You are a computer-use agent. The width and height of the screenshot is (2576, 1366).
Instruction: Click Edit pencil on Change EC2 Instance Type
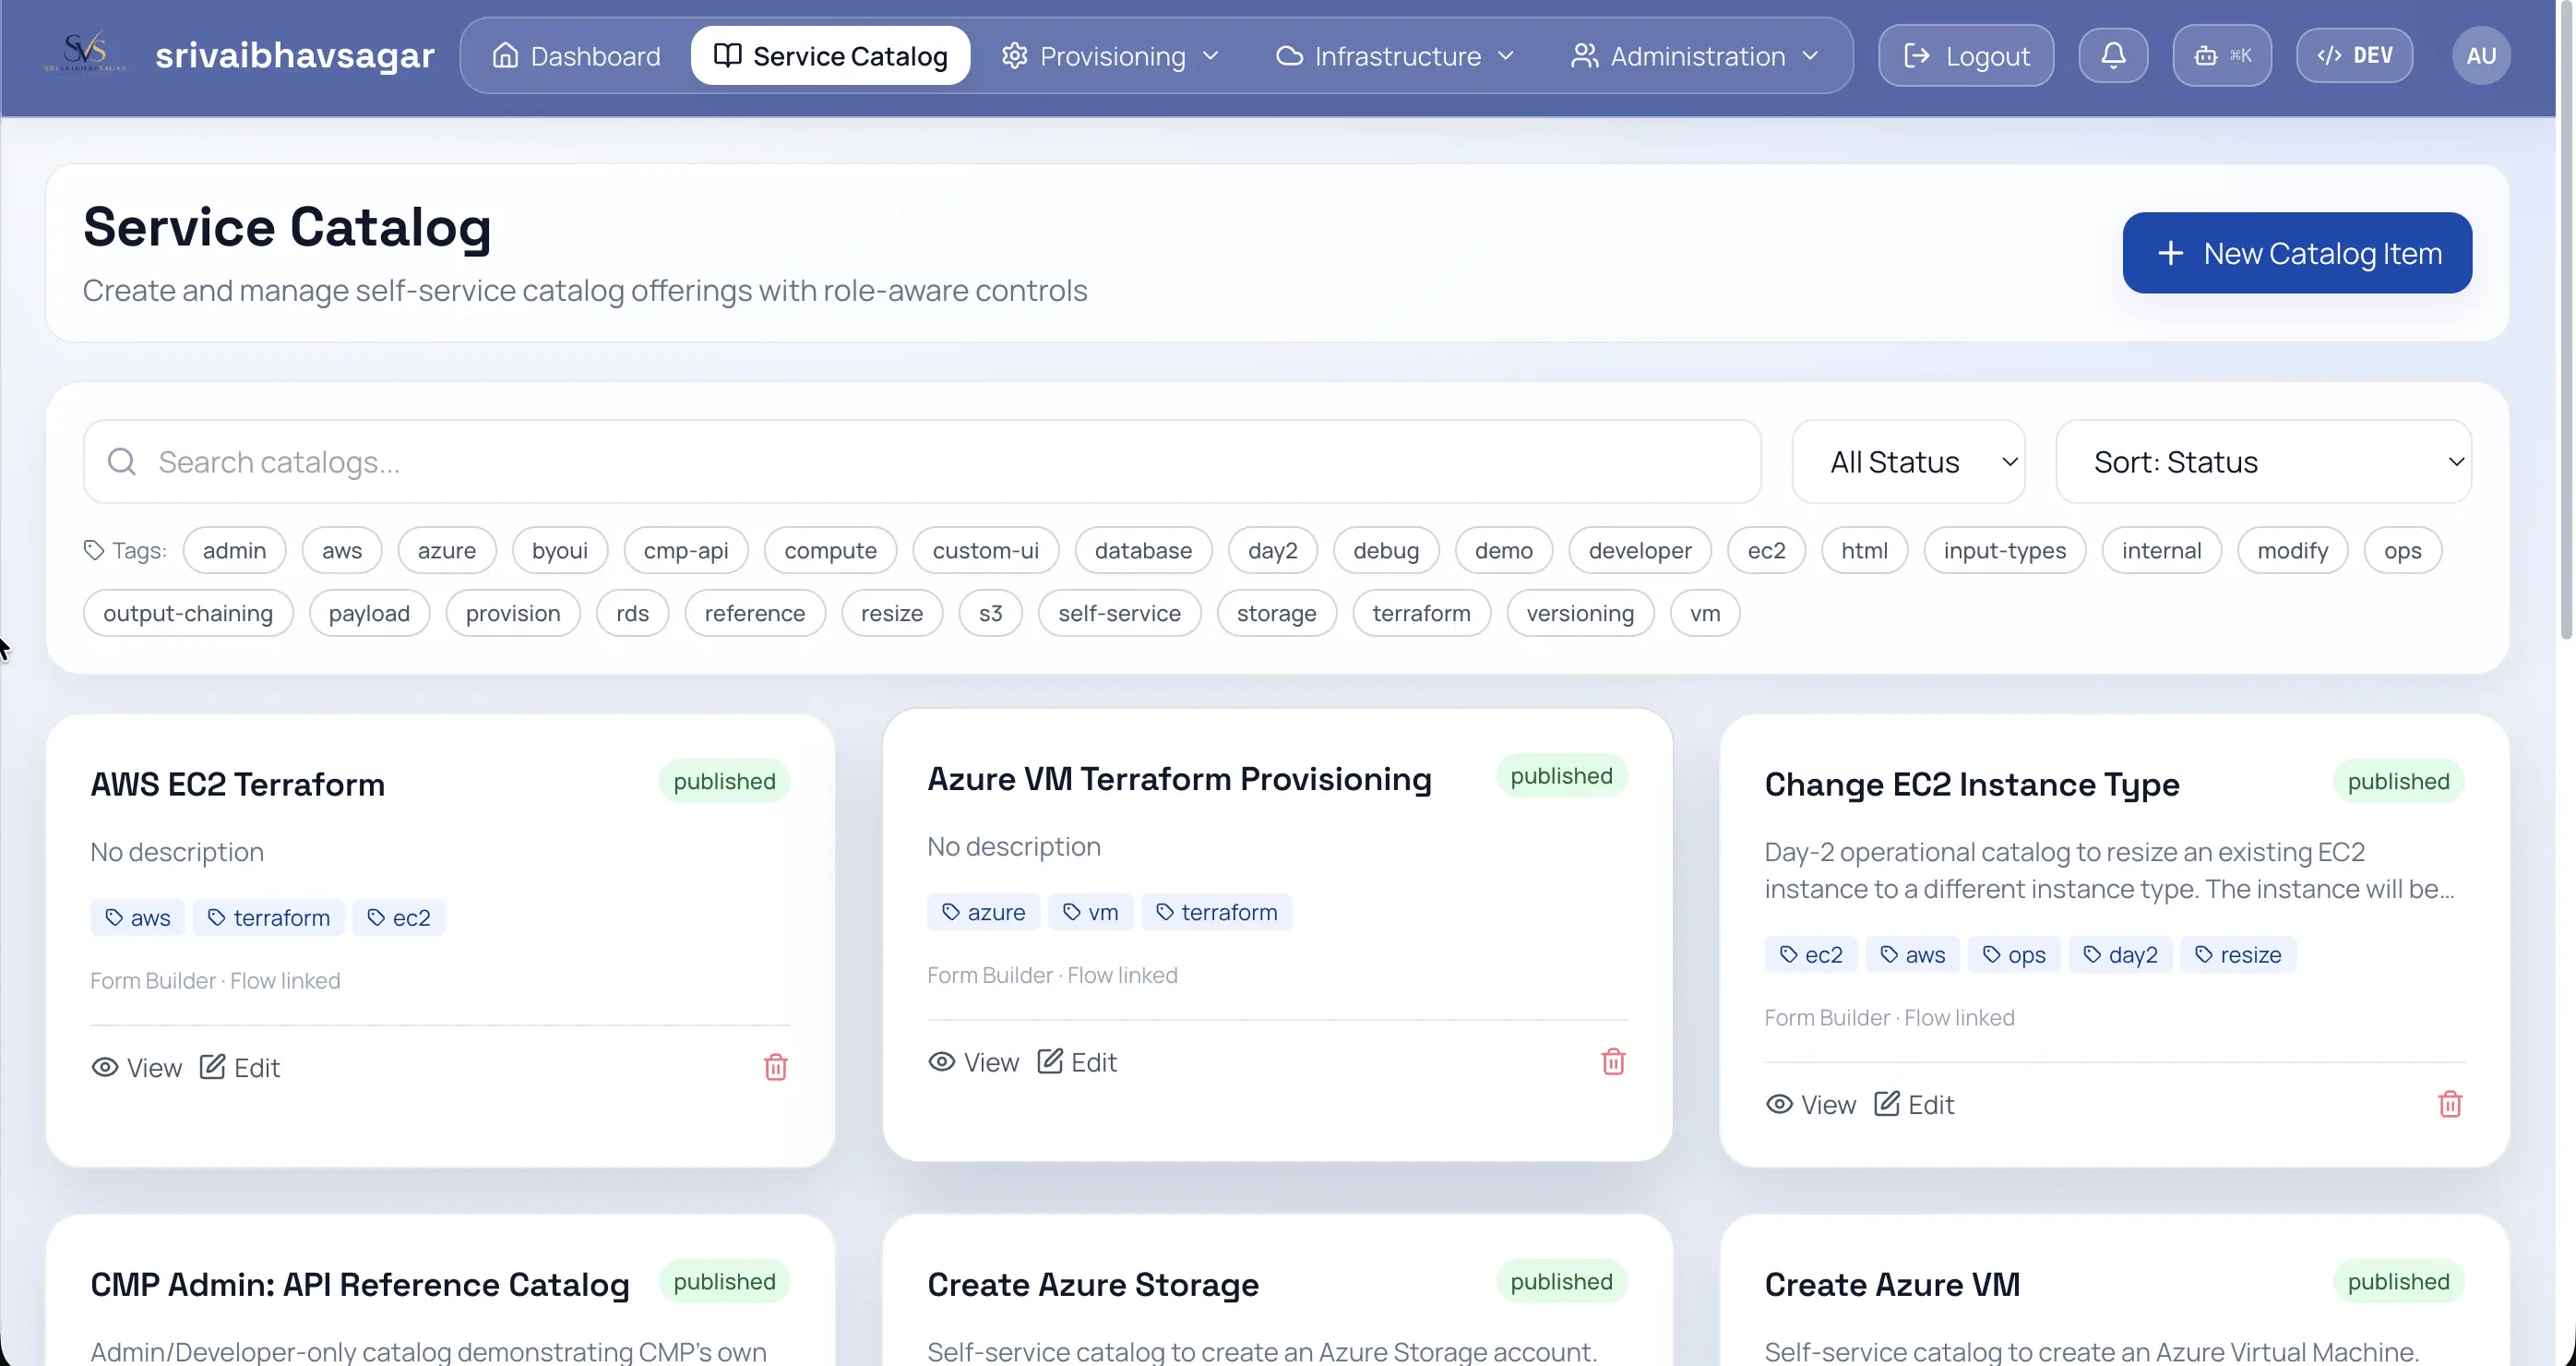coord(1914,1104)
